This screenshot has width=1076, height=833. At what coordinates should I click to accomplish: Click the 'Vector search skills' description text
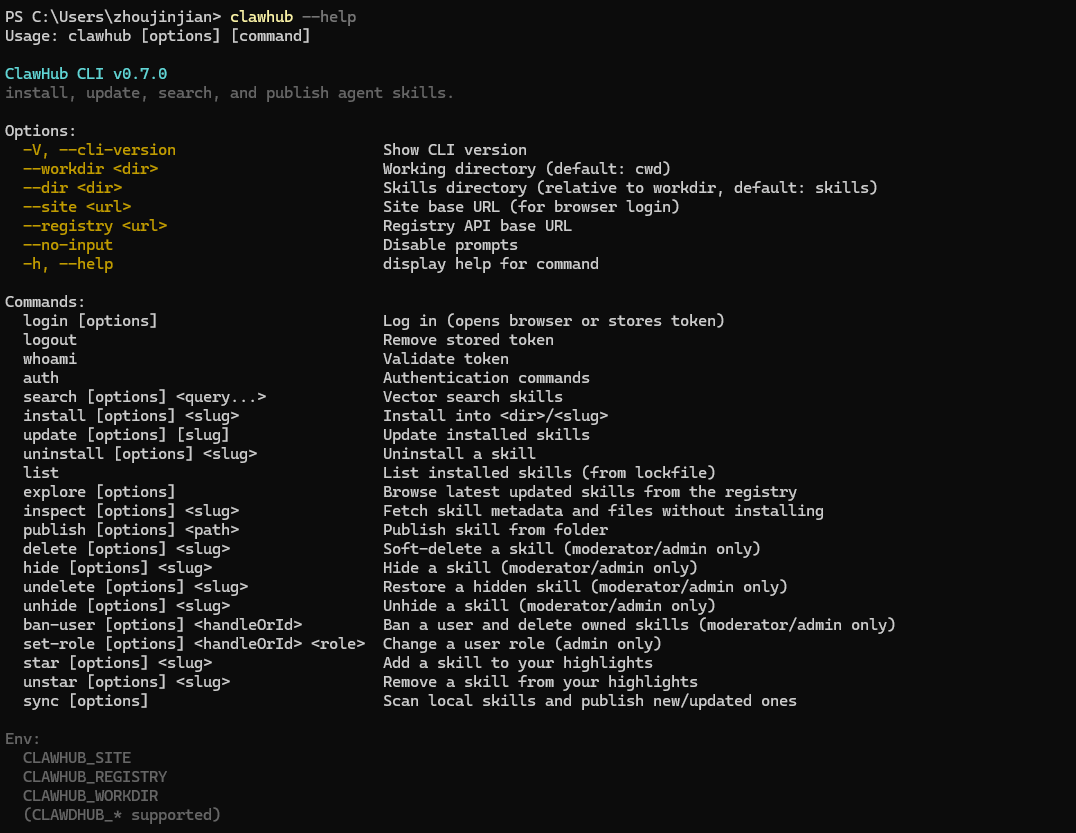click(x=472, y=397)
